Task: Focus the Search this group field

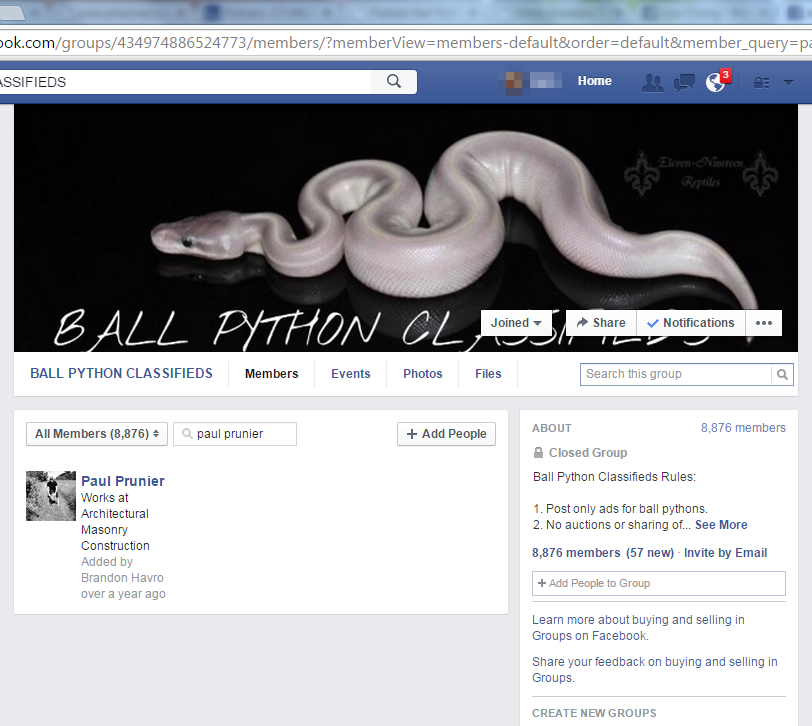Action: pyautogui.click(x=676, y=374)
